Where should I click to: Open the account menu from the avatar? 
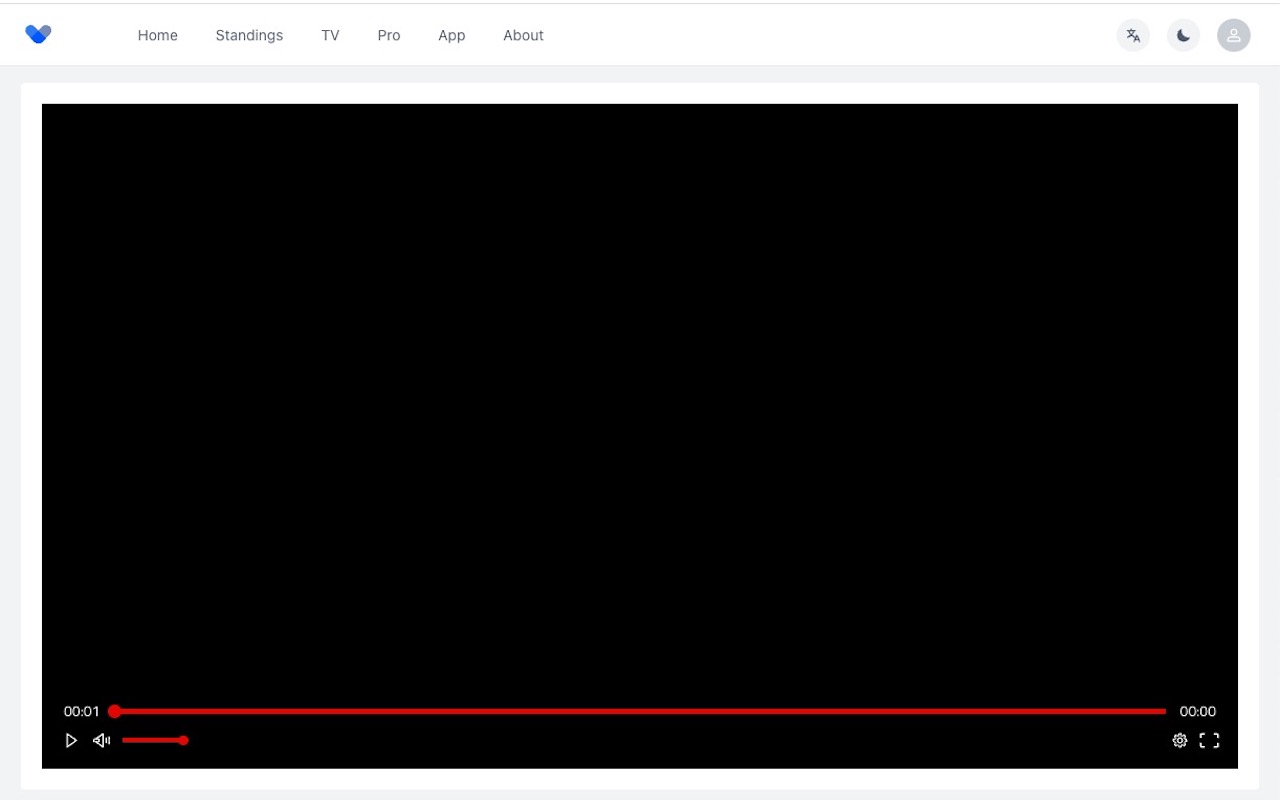pyautogui.click(x=1233, y=35)
